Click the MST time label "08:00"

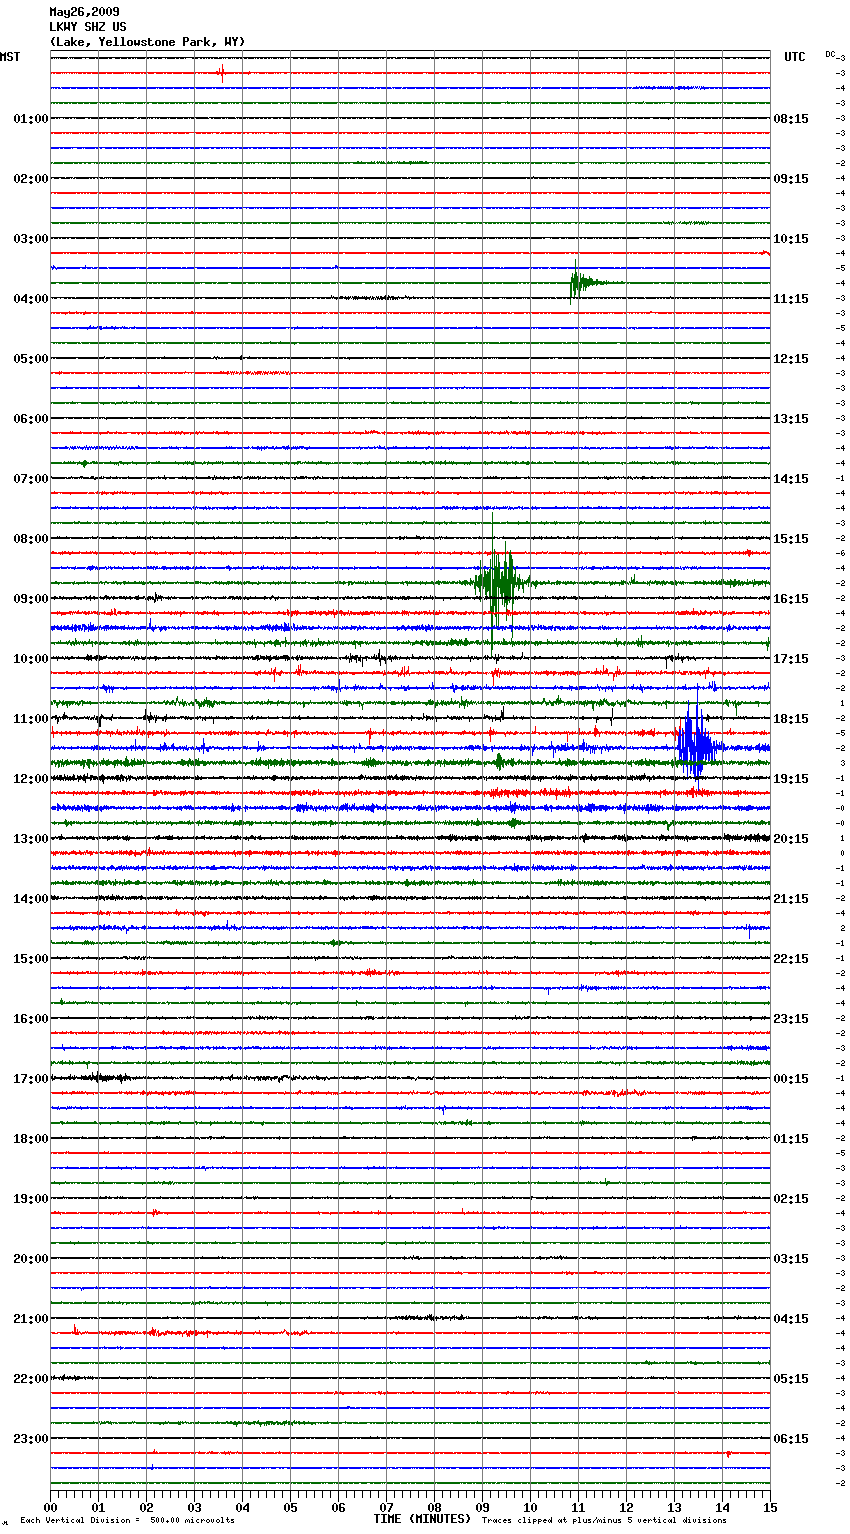click(31, 539)
